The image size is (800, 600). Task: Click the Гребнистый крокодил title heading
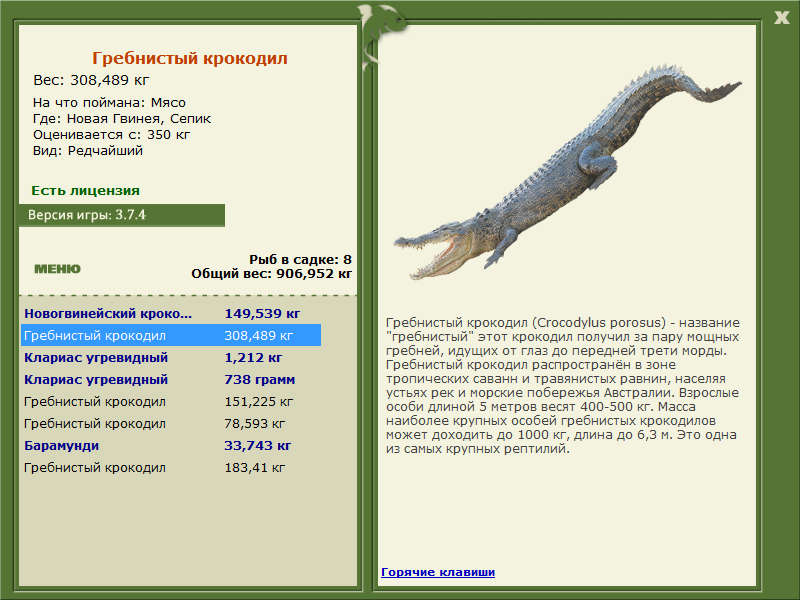(189, 58)
